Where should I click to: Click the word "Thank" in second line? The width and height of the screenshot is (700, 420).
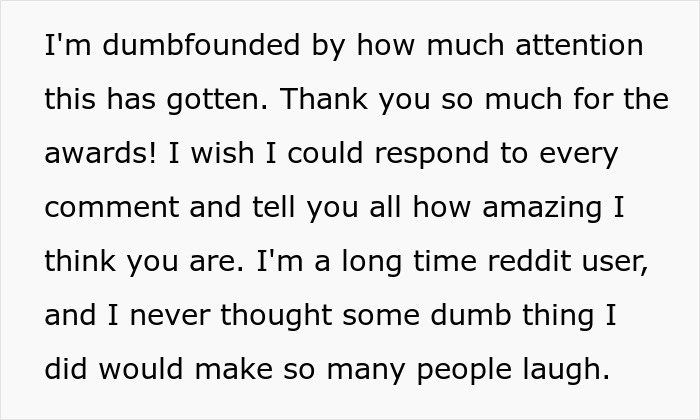[324, 99]
